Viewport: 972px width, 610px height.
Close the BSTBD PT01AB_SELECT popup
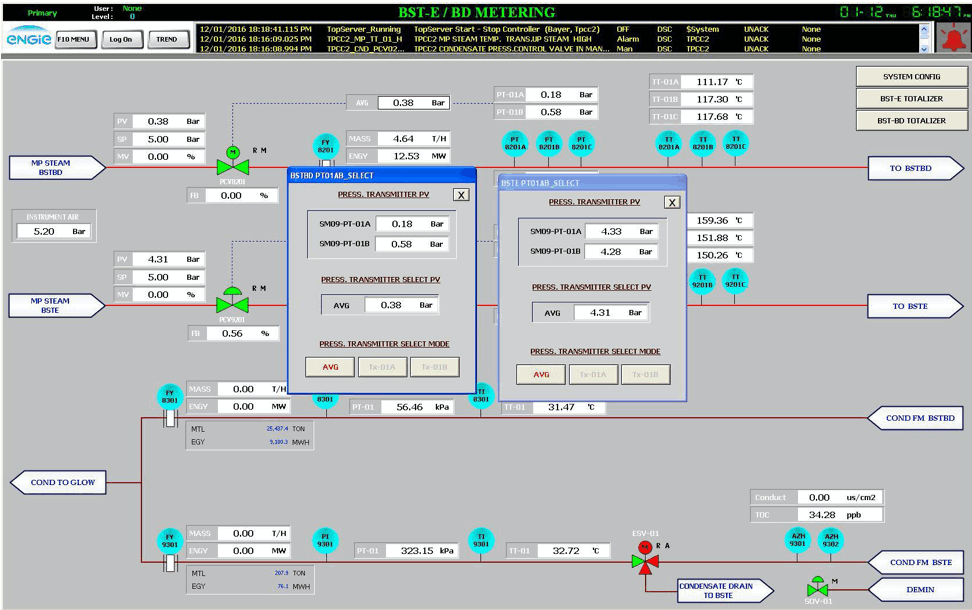461,195
